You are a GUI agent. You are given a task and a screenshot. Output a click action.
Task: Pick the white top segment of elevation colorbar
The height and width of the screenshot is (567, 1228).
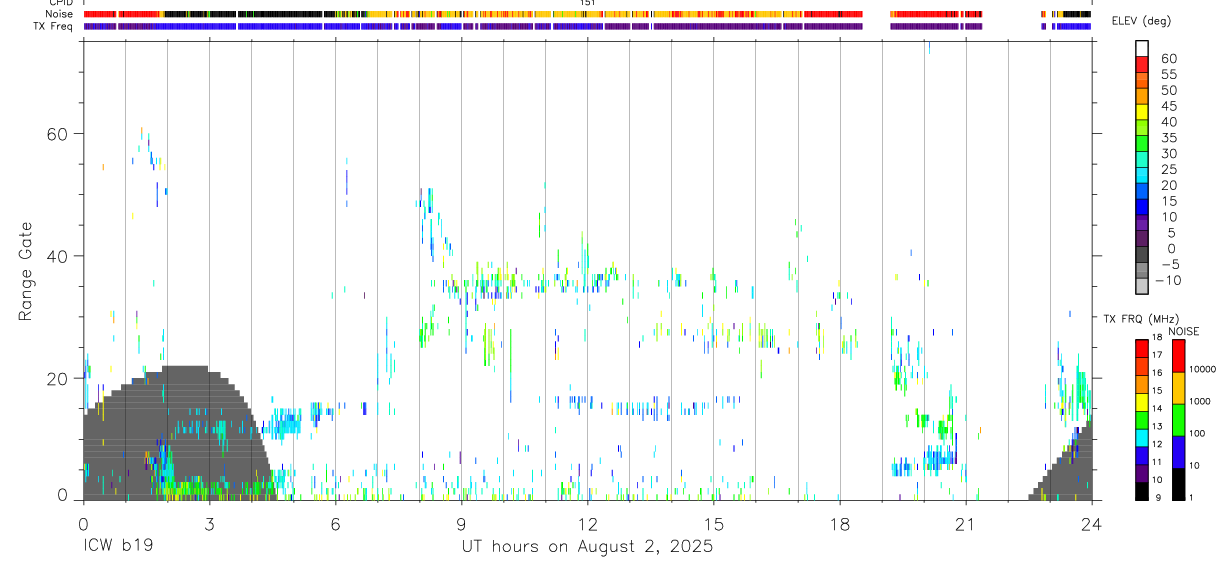(x=1142, y=48)
